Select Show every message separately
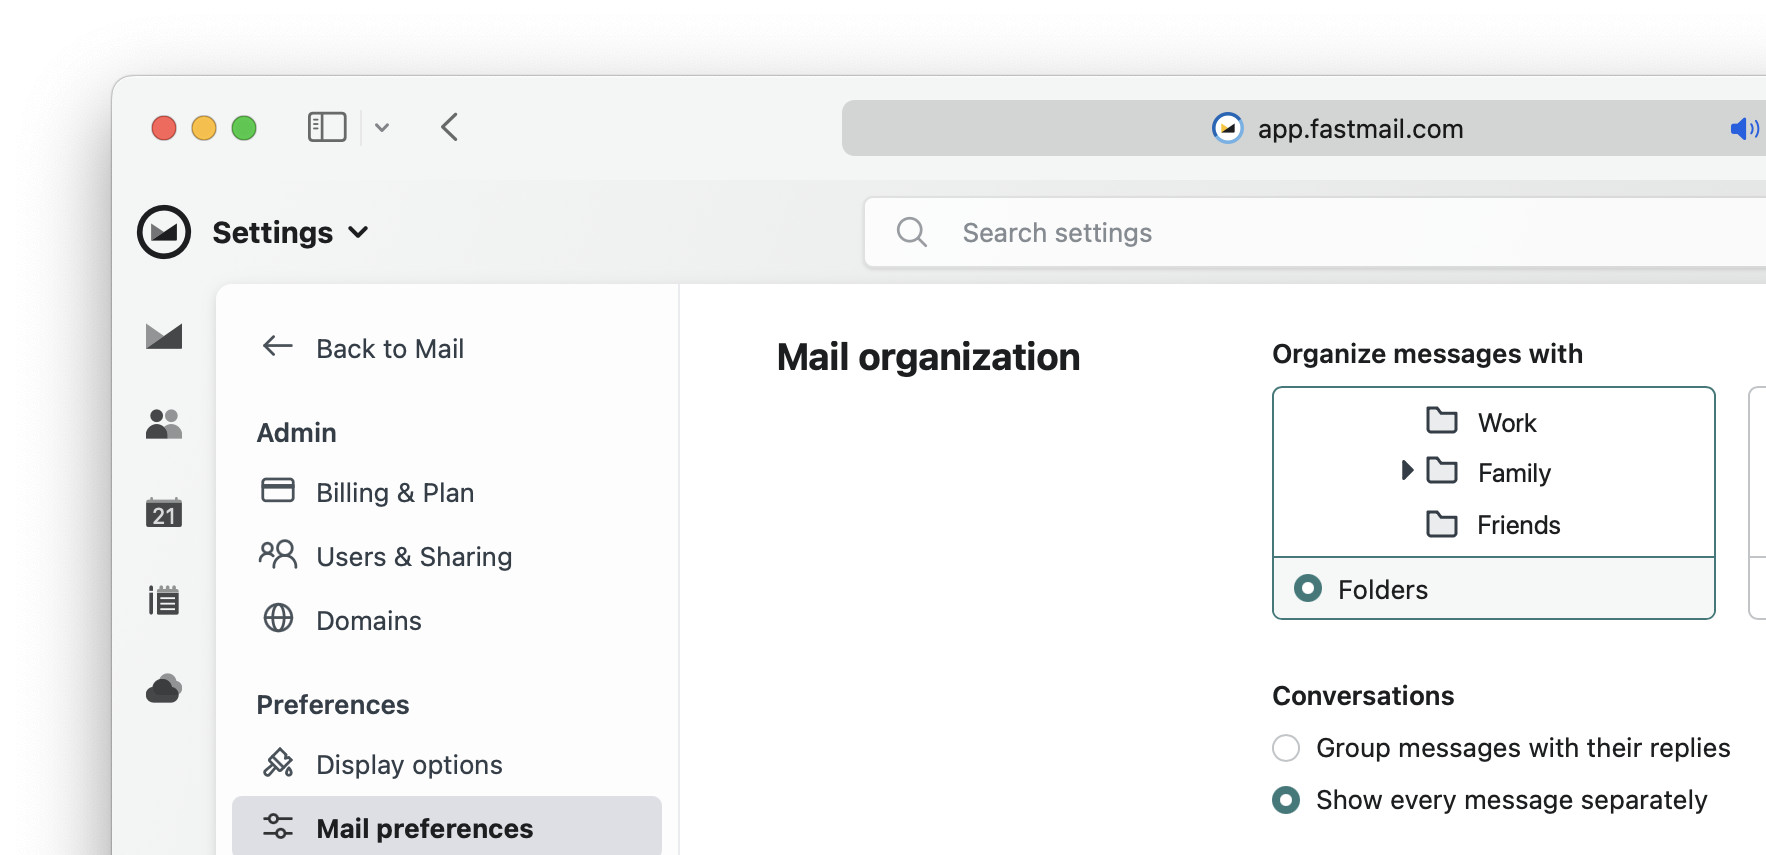1766x855 pixels. pyautogui.click(x=1286, y=800)
